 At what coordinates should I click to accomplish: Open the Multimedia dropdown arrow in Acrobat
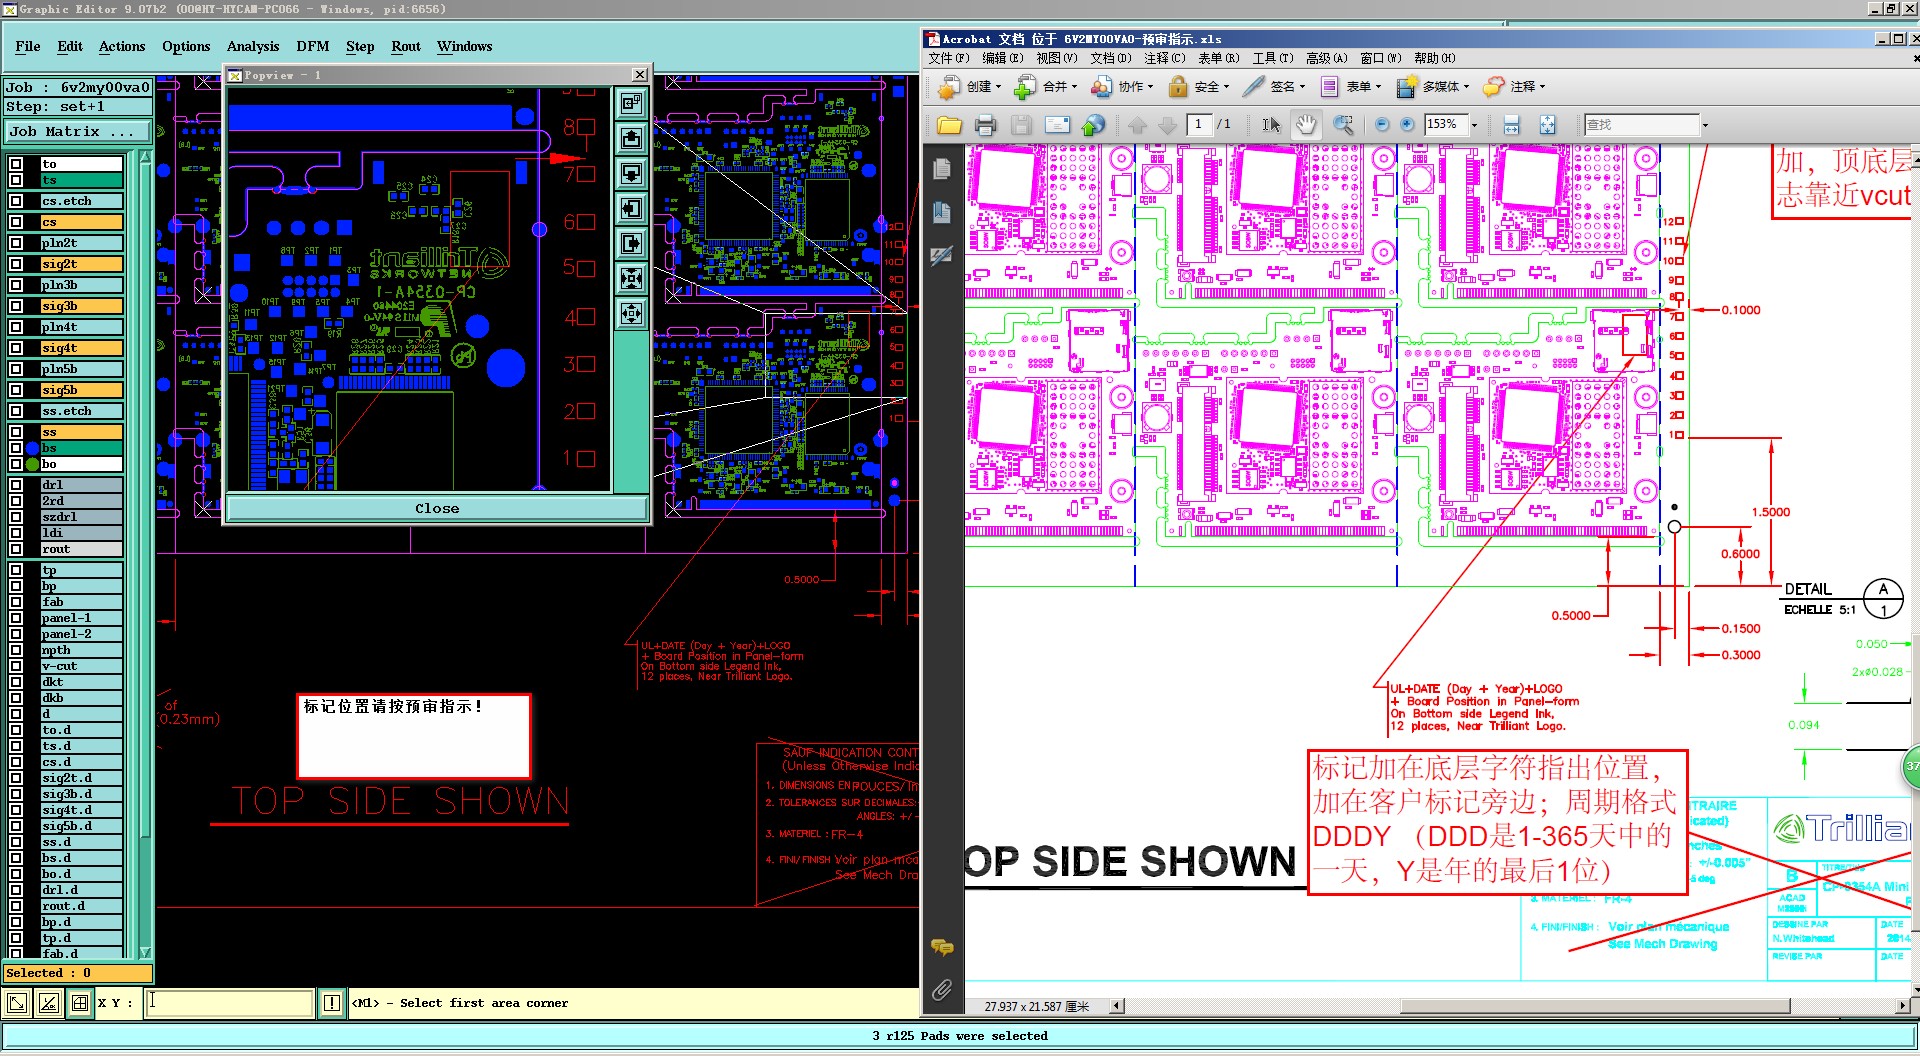tap(1466, 87)
